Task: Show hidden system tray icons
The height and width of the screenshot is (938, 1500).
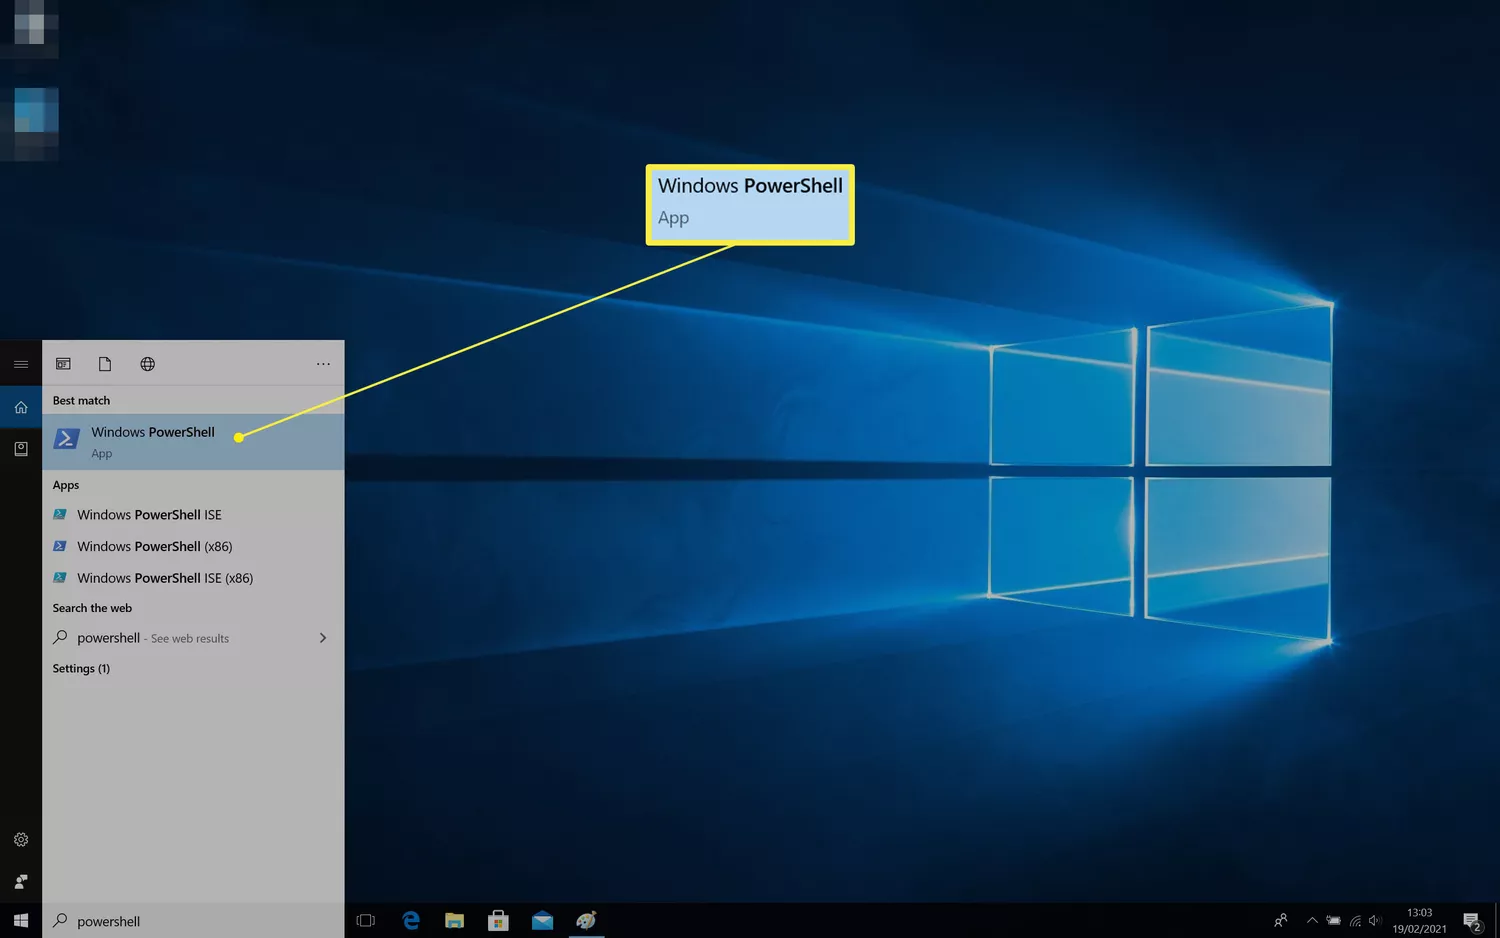Action: (x=1312, y=921)
